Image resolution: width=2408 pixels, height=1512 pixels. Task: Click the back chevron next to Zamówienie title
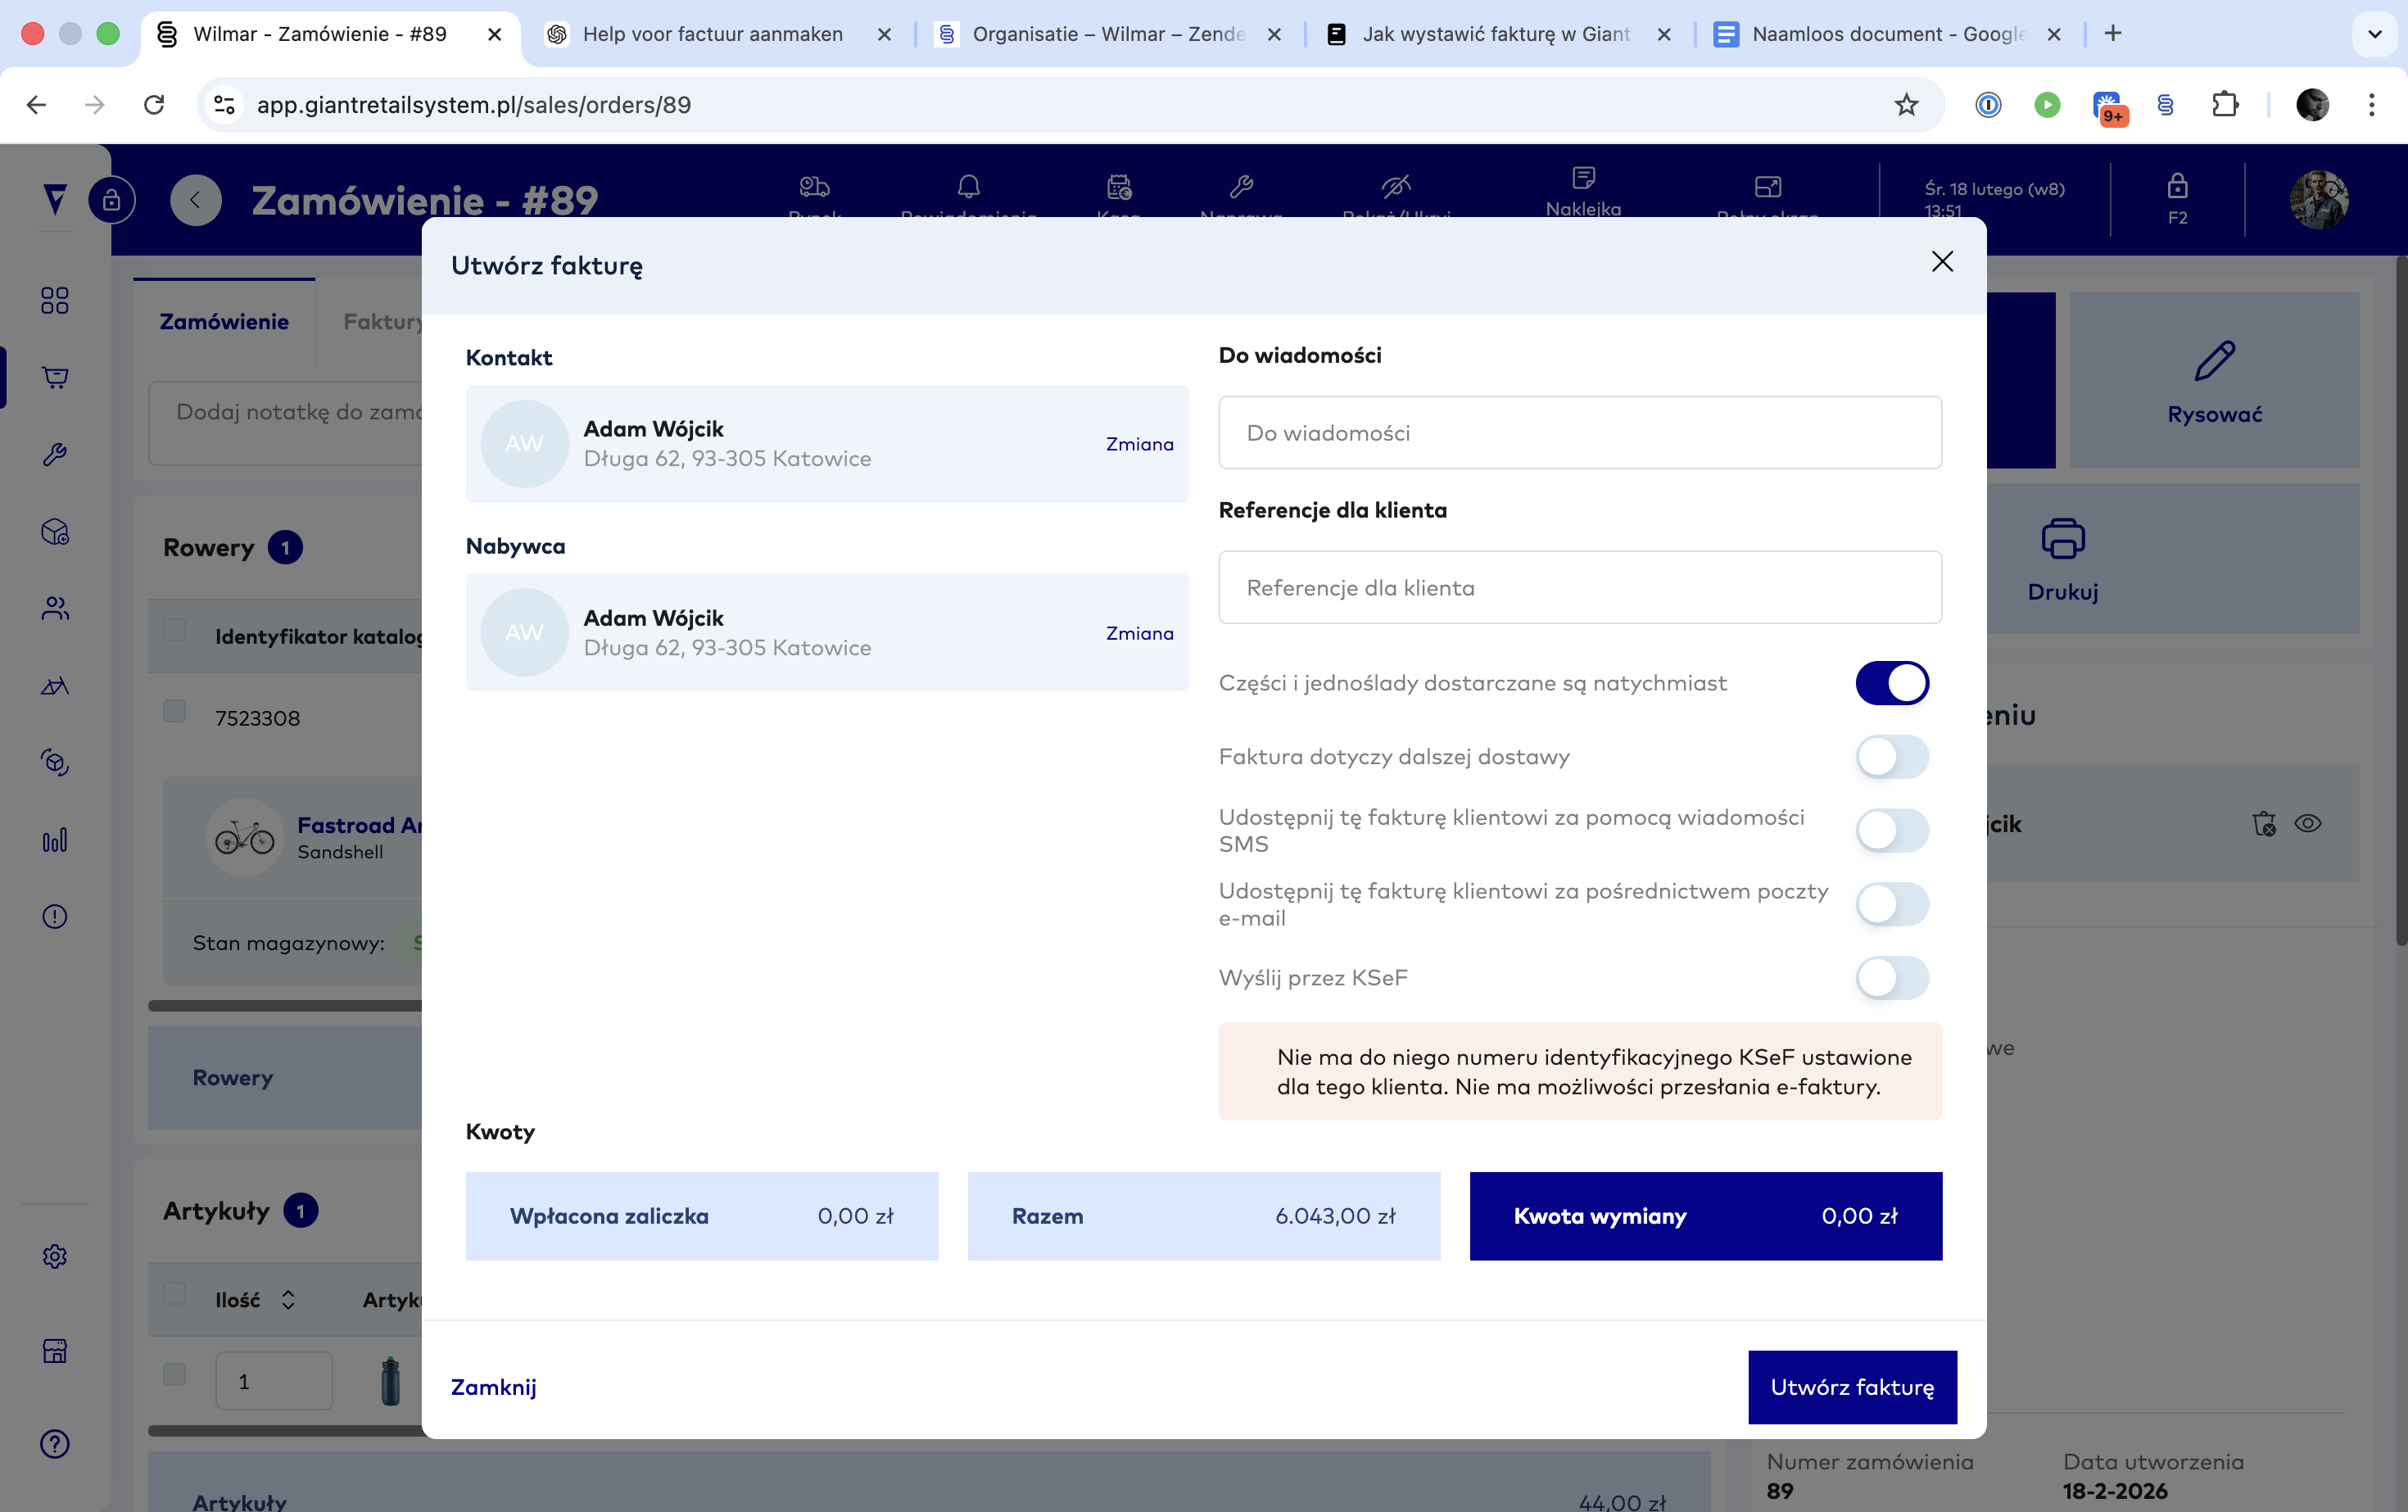(196, 200)
